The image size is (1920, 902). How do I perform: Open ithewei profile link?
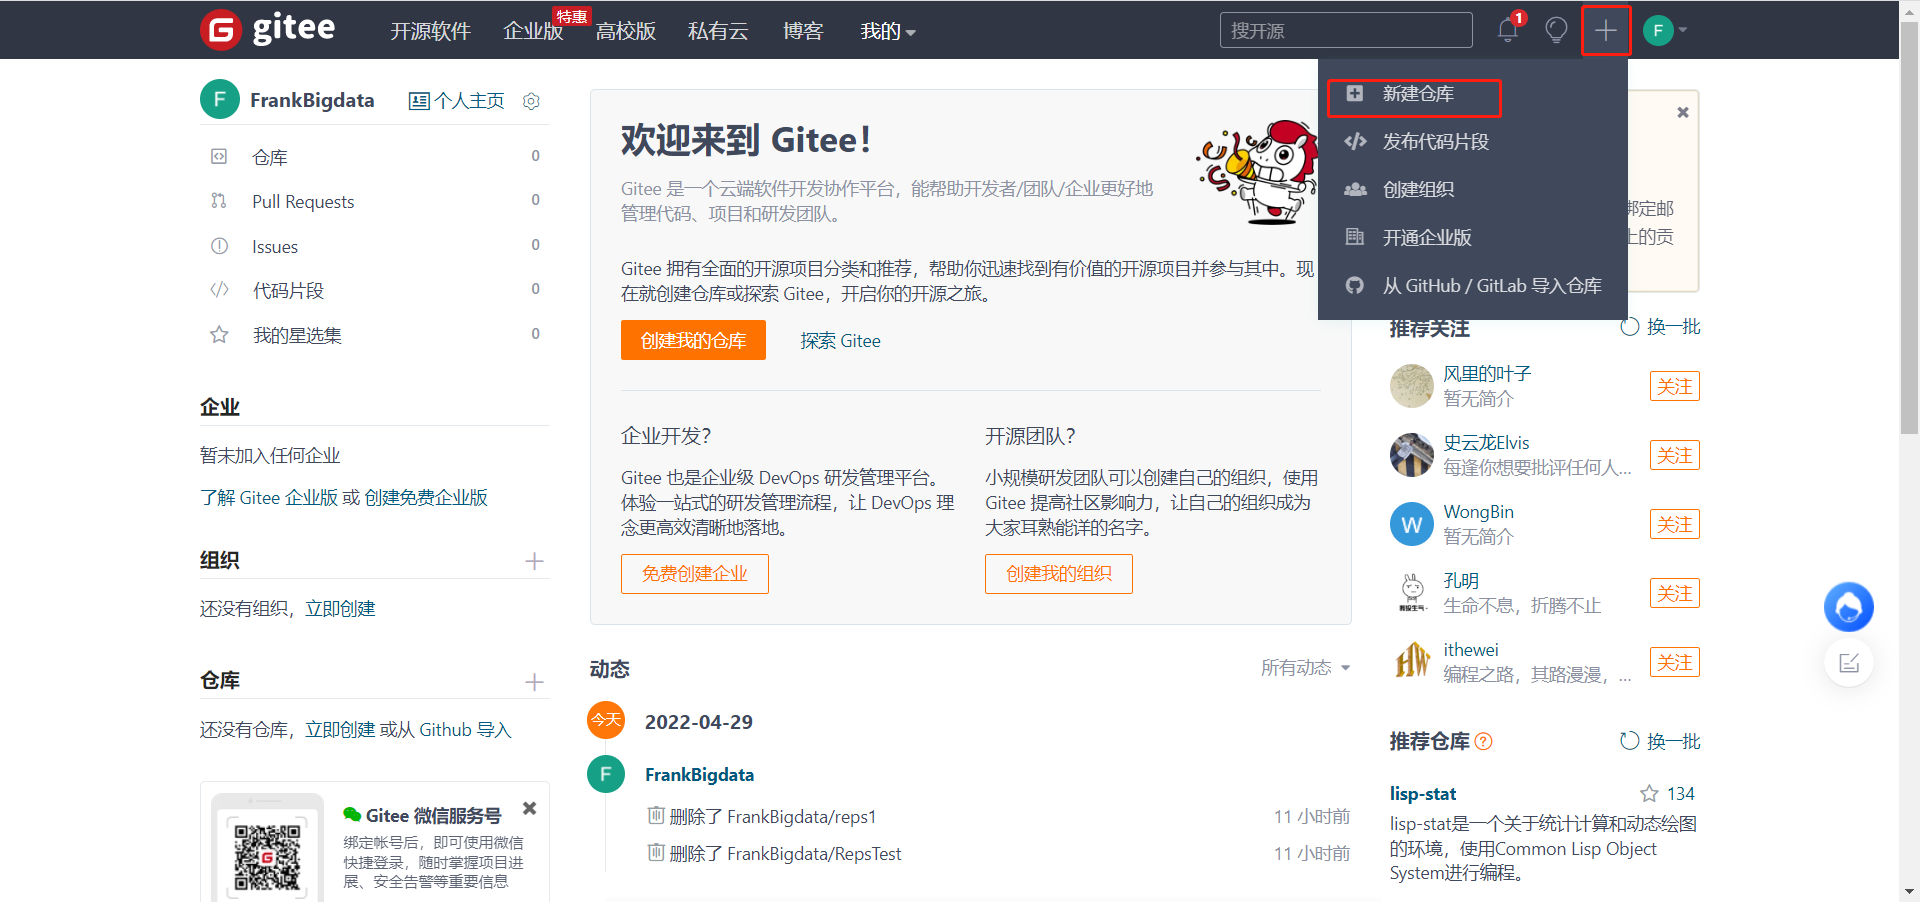point(1471,650)
